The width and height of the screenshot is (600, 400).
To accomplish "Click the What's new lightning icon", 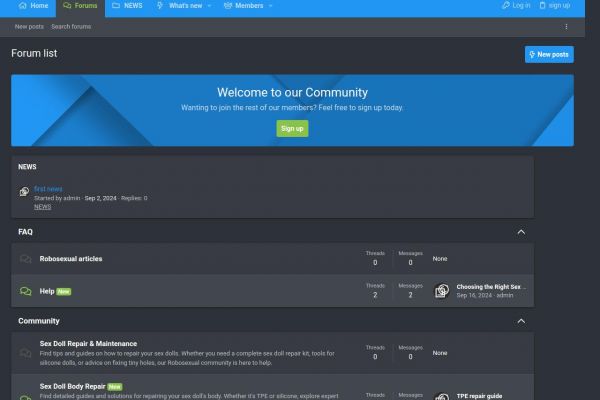I will click(x=160, y=5).
